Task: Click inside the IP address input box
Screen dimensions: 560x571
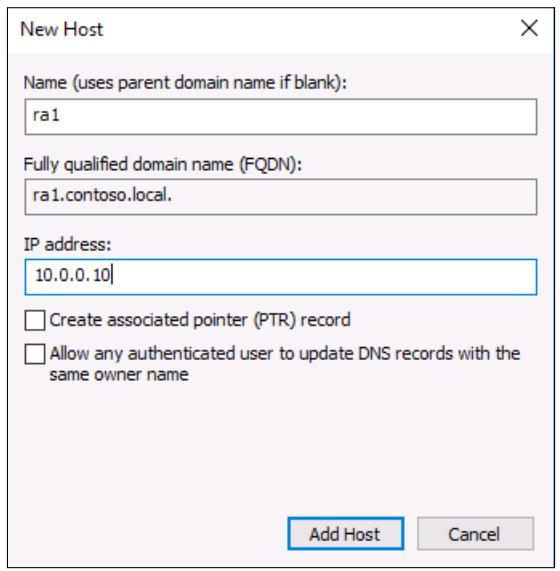Action: [x=281, y=277]
